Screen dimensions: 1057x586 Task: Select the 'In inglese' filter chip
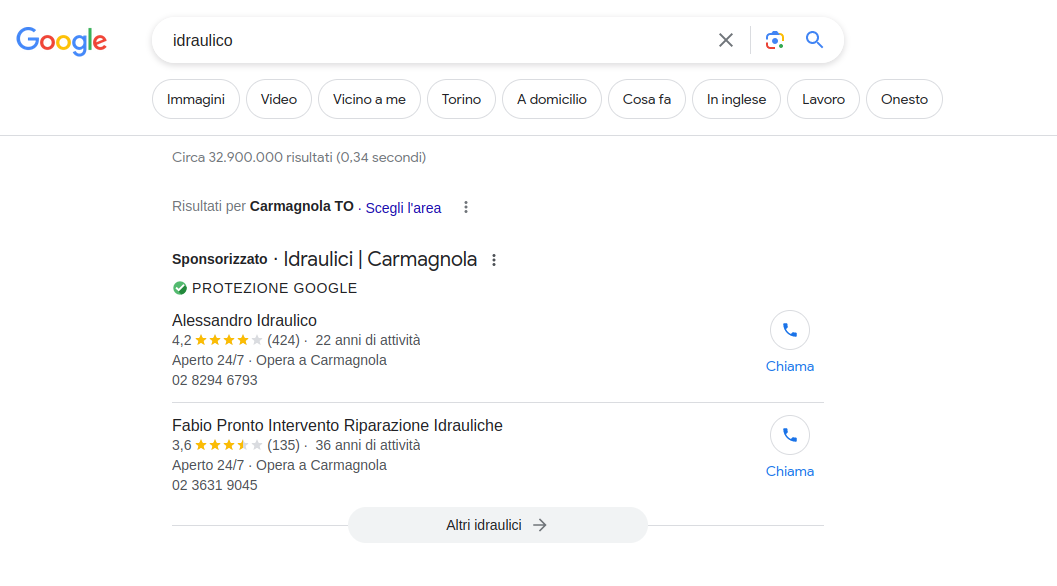[x=736, y=99]
